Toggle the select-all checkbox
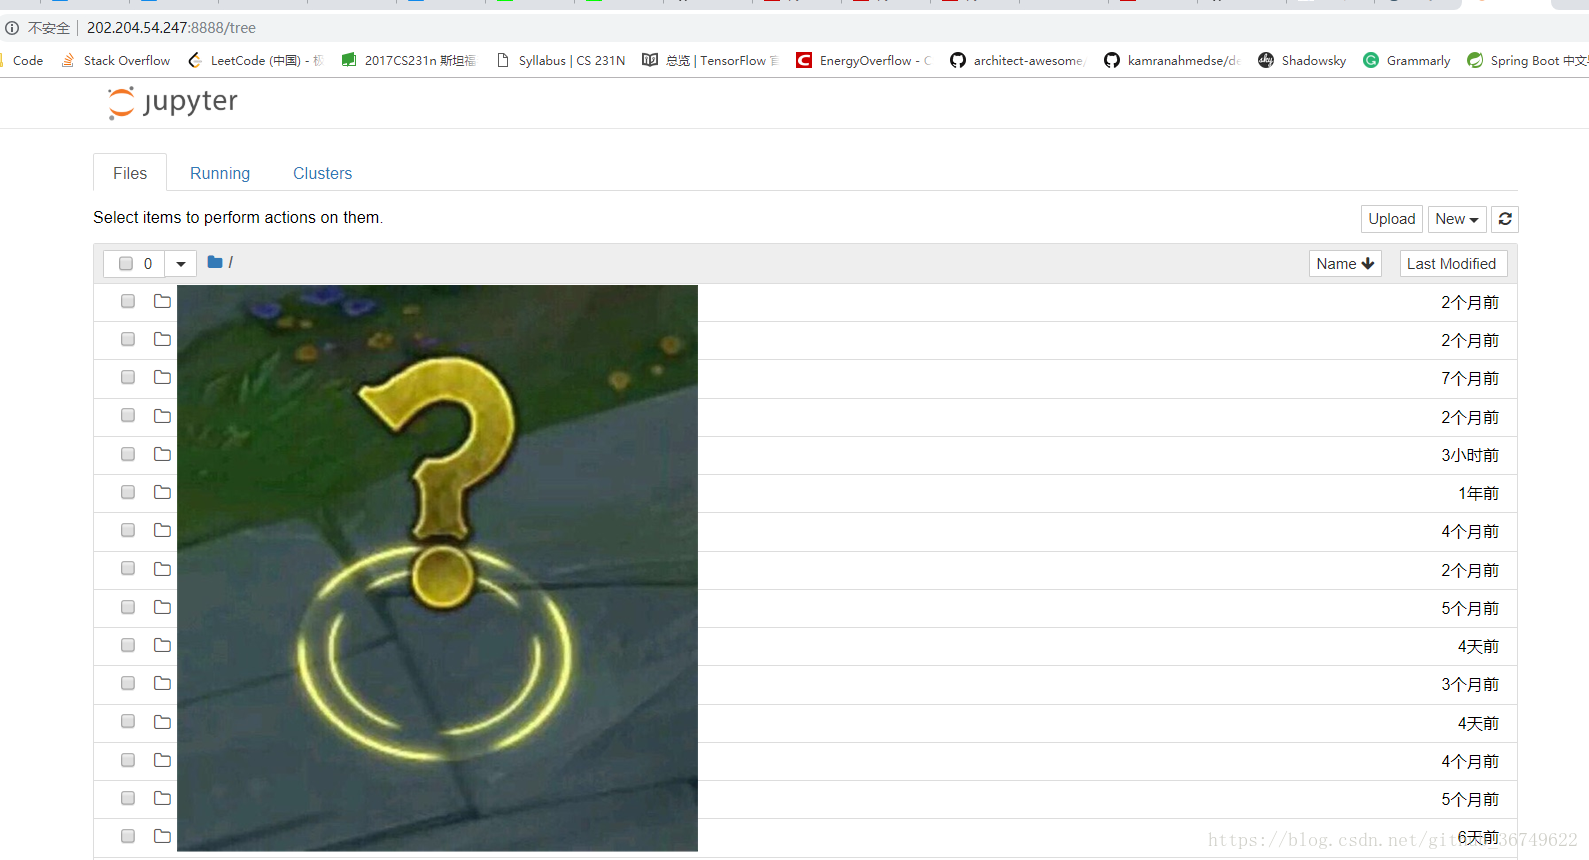 tap(126, 264)
